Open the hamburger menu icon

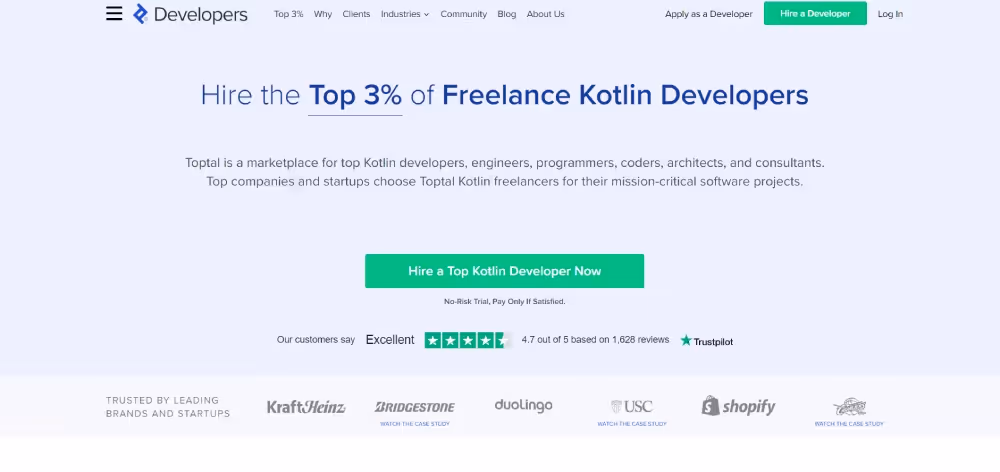coord(114,13)
